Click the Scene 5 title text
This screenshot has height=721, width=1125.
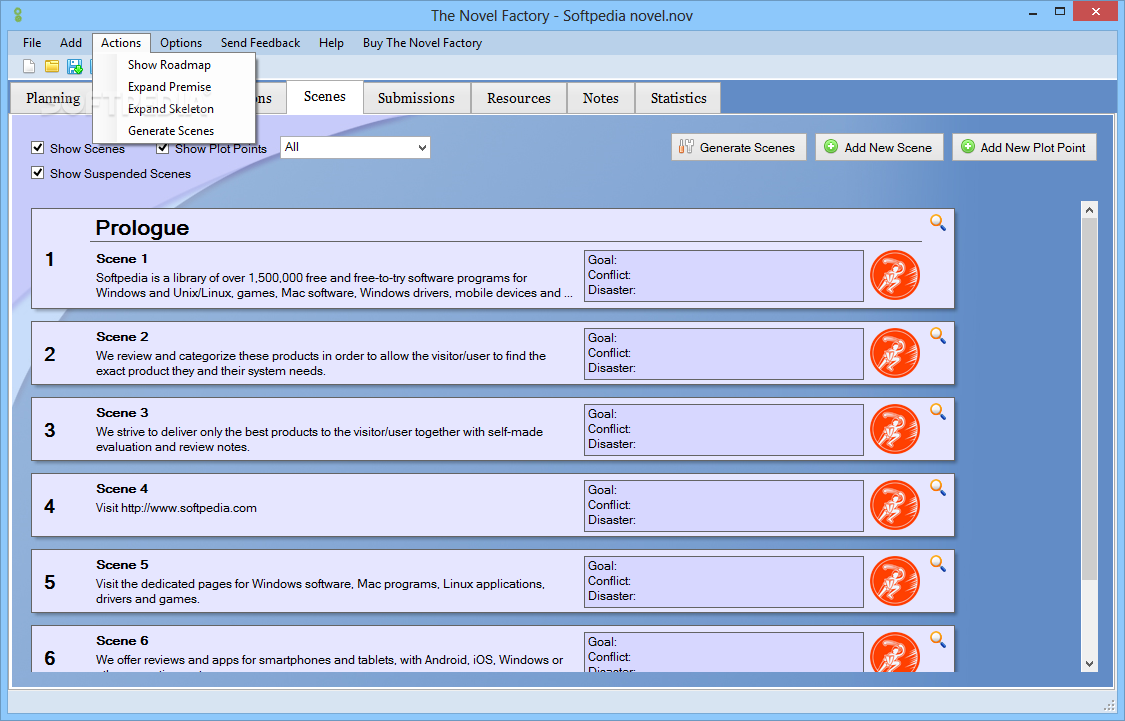tap(123, 565)
